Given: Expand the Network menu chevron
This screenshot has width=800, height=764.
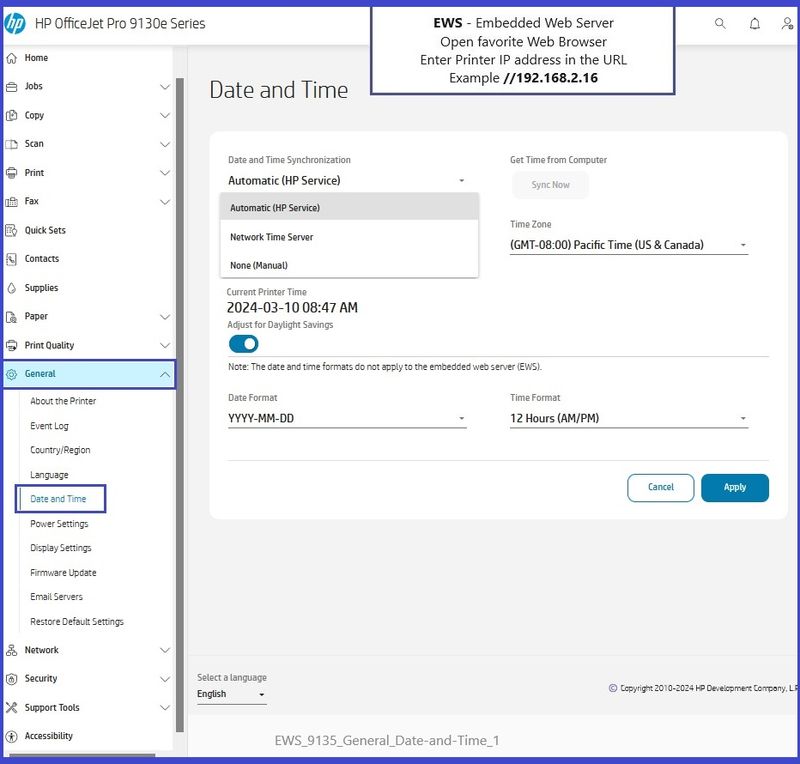Looking at the screenshot, I should point(165,650).
